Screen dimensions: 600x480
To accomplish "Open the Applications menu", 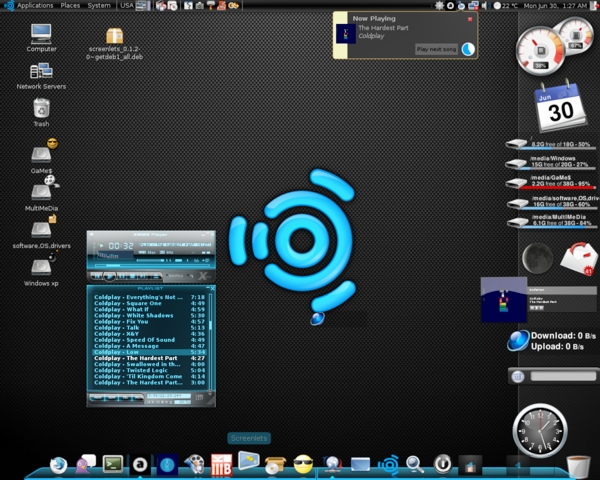I will coord(35,5).
